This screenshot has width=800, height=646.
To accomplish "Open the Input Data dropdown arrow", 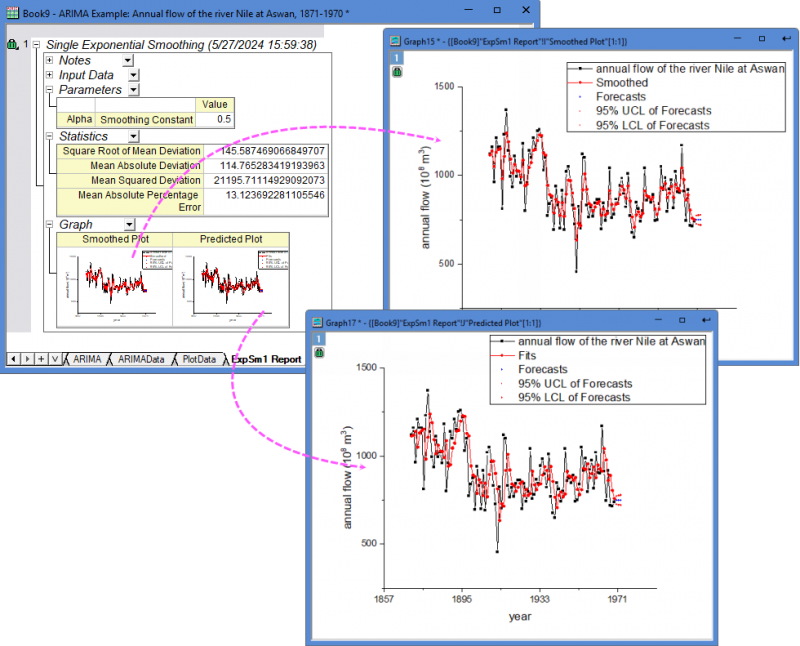I will point(133,76).
